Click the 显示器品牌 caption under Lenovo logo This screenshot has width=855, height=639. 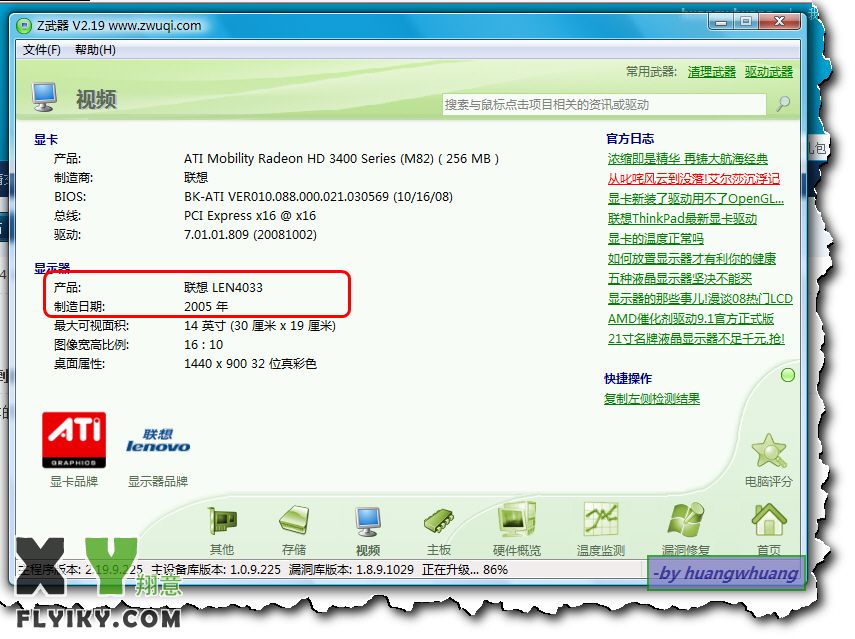[158, 481]
